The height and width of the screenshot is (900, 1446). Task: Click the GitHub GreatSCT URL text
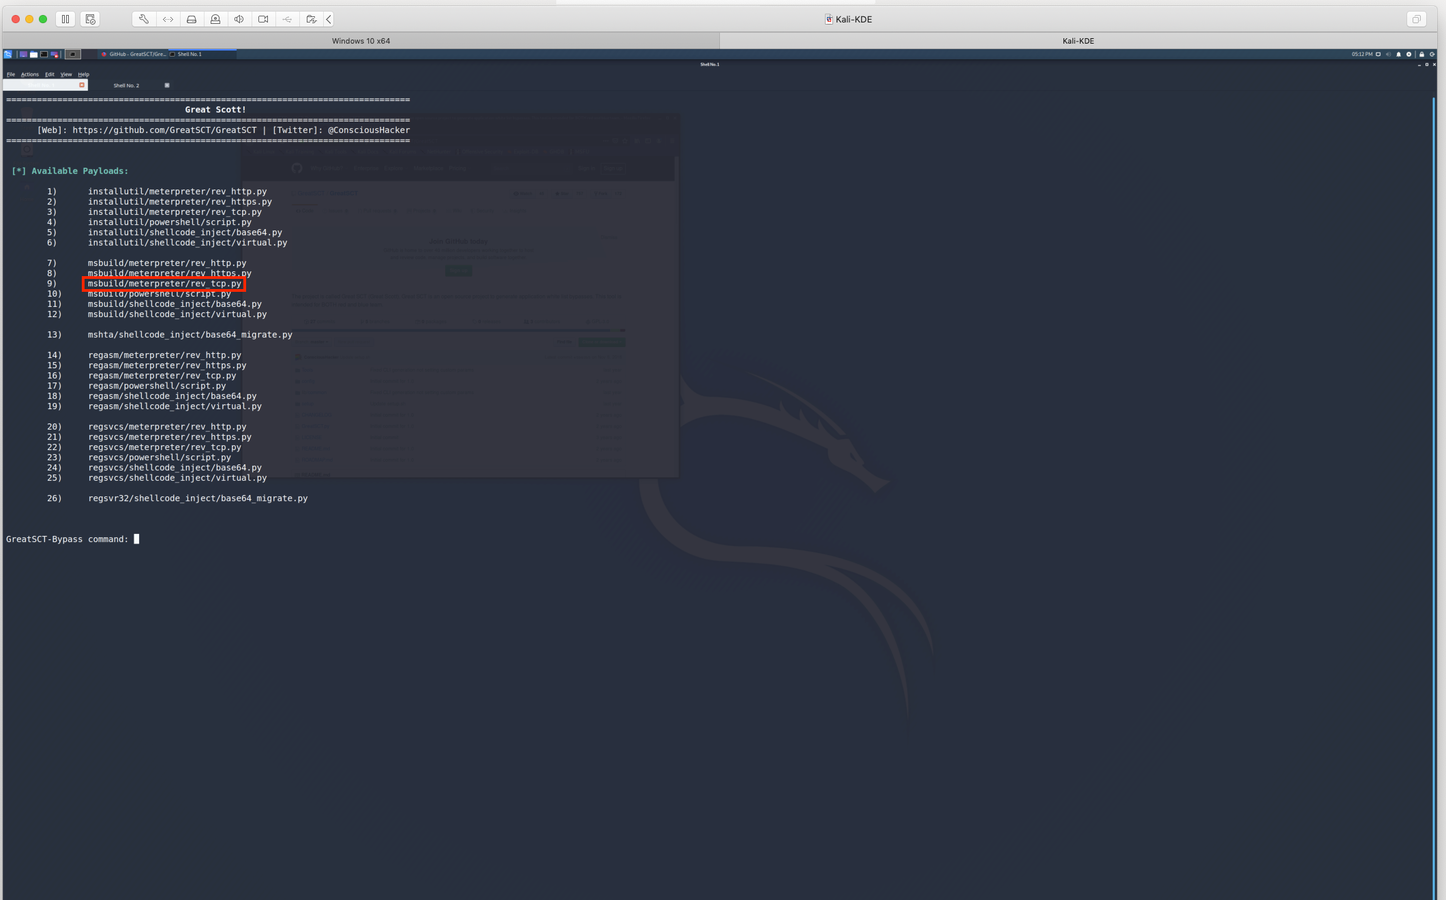(164, 130)
